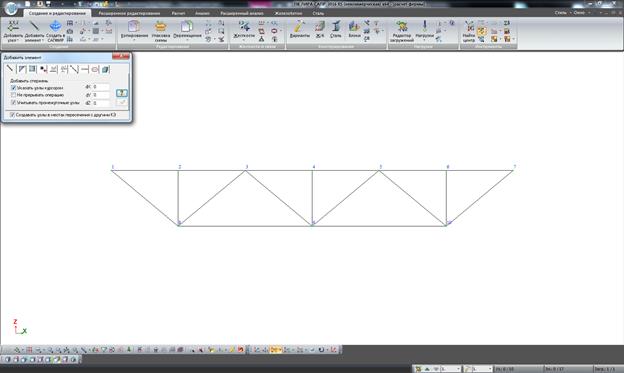Choose the add-bar icon in the dialog
The height and width of the screenshot is (373, 624).
(x=10, y=69)
